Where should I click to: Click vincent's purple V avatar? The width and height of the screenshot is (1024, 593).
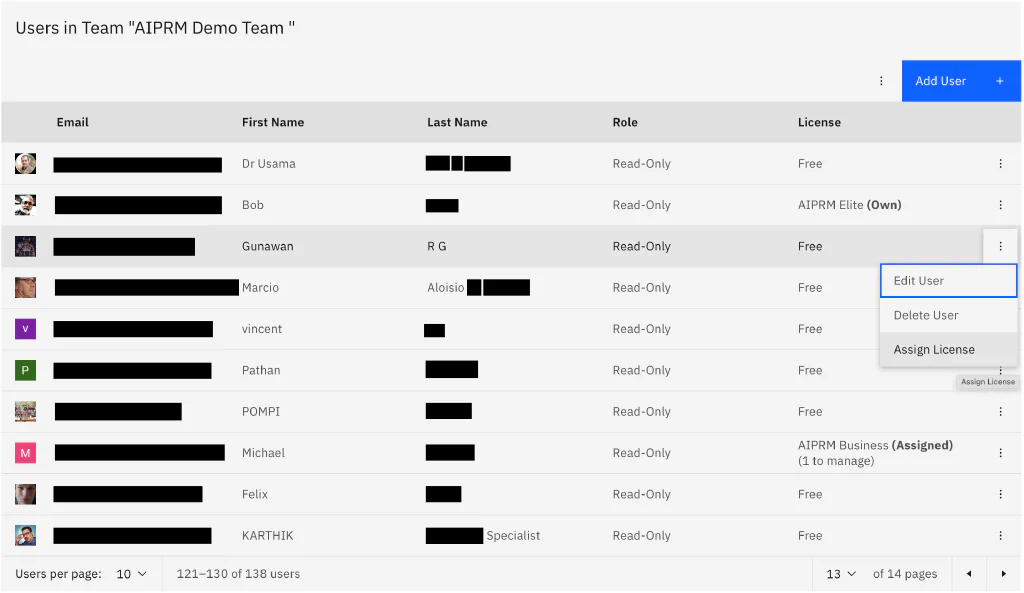point(26,329)
